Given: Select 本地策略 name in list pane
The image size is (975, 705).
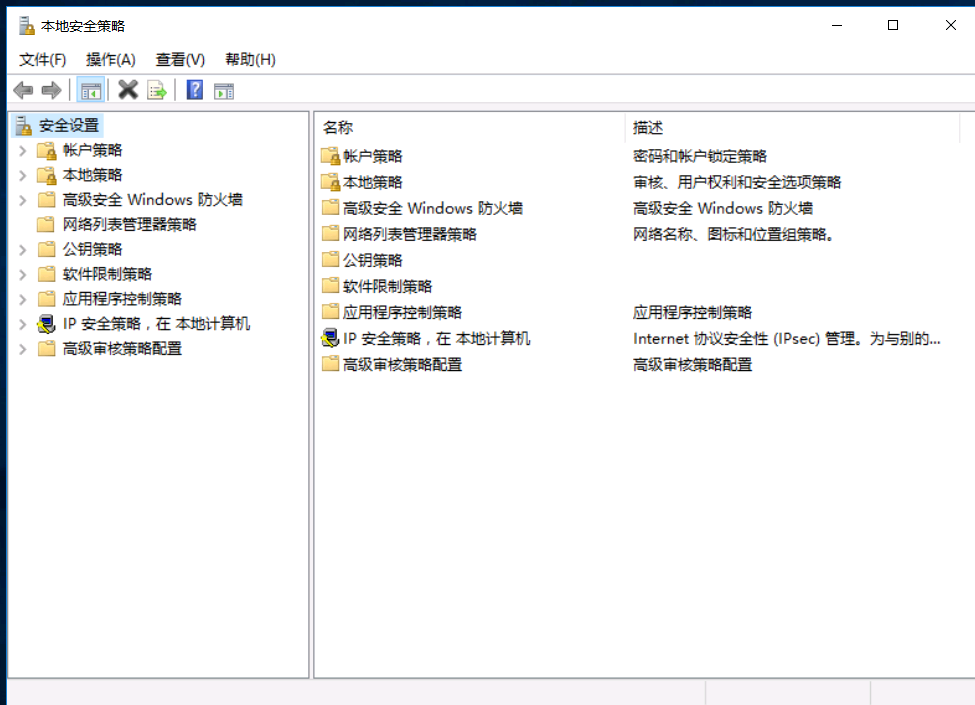Looking at the screenshot, I should click(372, 182).
